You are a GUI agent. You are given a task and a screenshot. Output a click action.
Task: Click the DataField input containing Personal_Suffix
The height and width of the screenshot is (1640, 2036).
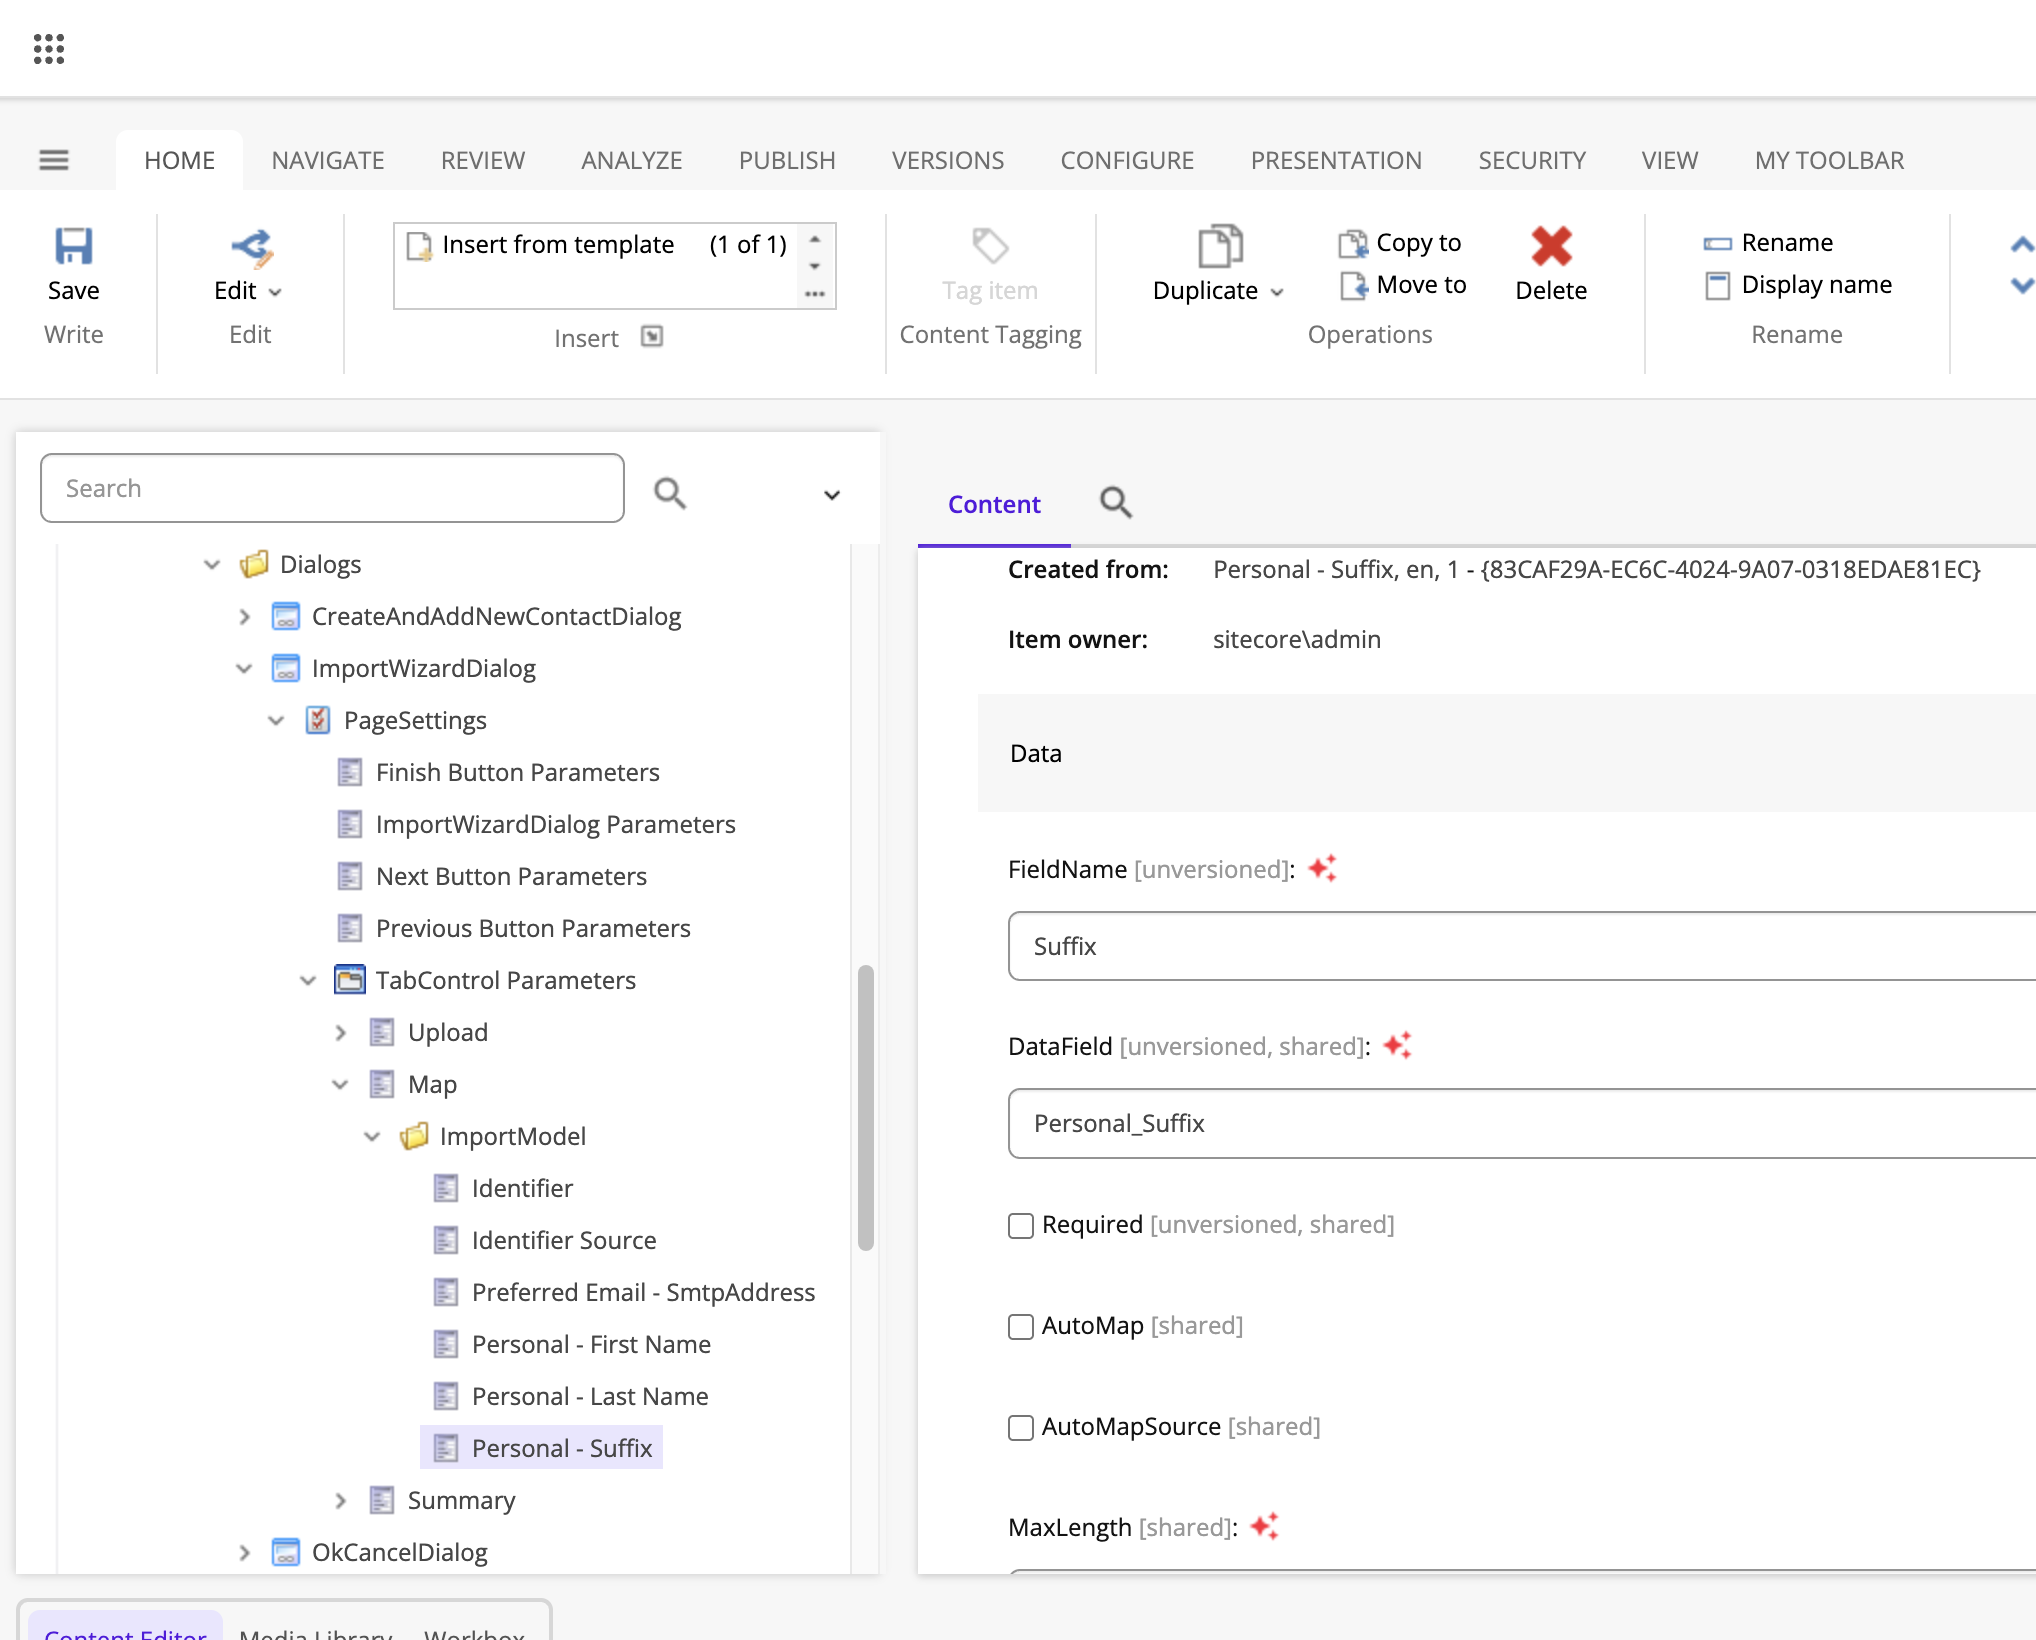coord(1522,1123)
